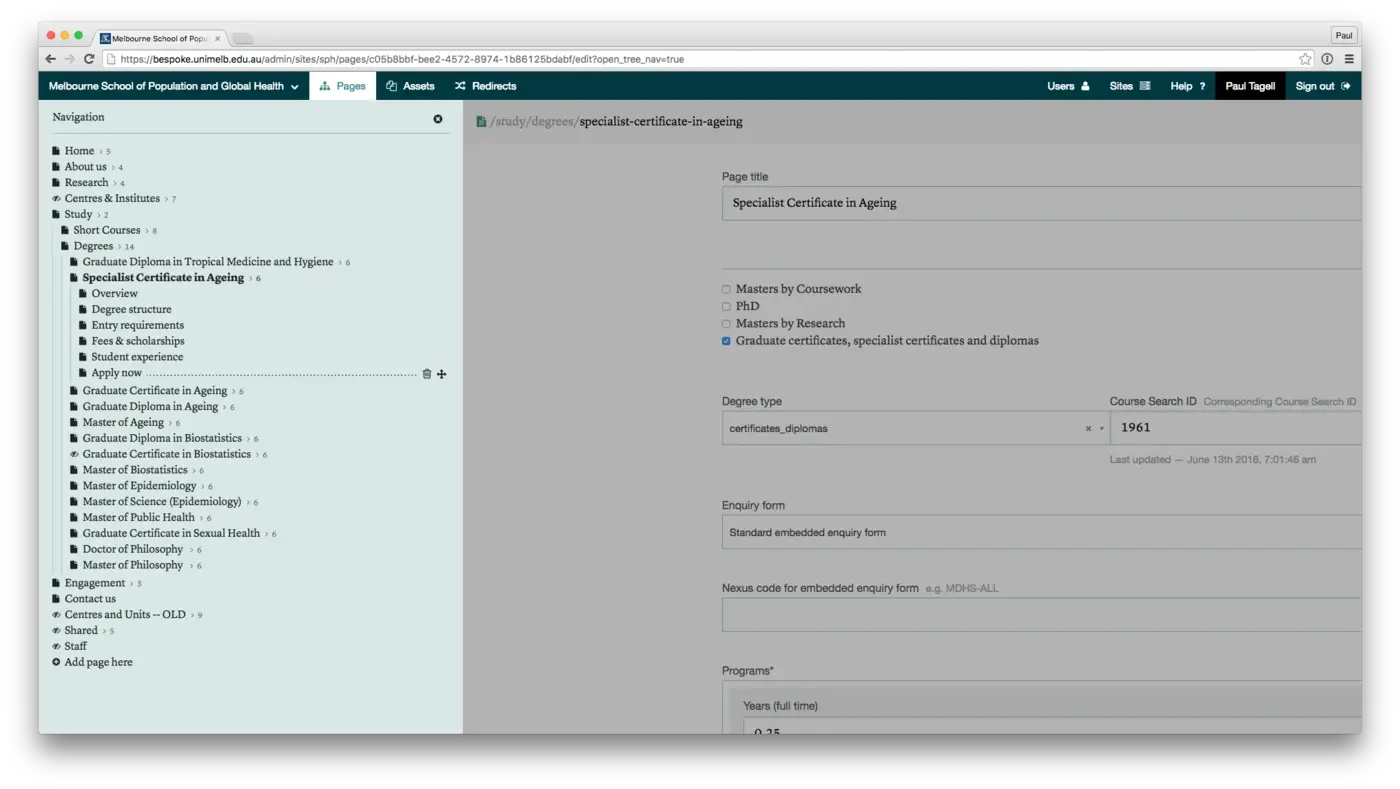Click the eye icon beside Shared
Image resolution: width=1400 pixels, height=789 pixels.
click(x=56, y=631)
